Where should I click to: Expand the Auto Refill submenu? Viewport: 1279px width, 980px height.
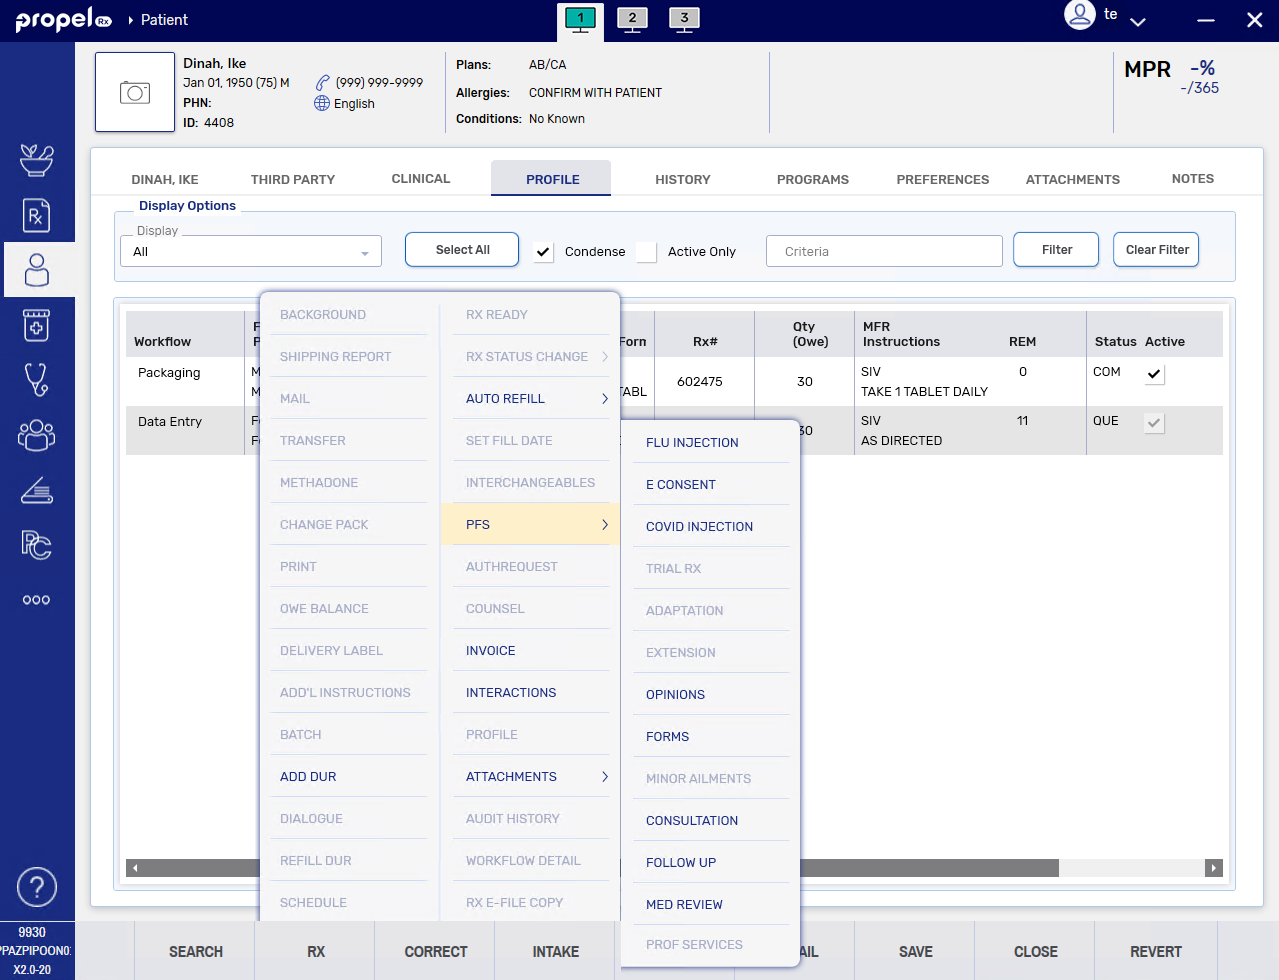click(x=531, y=398)
